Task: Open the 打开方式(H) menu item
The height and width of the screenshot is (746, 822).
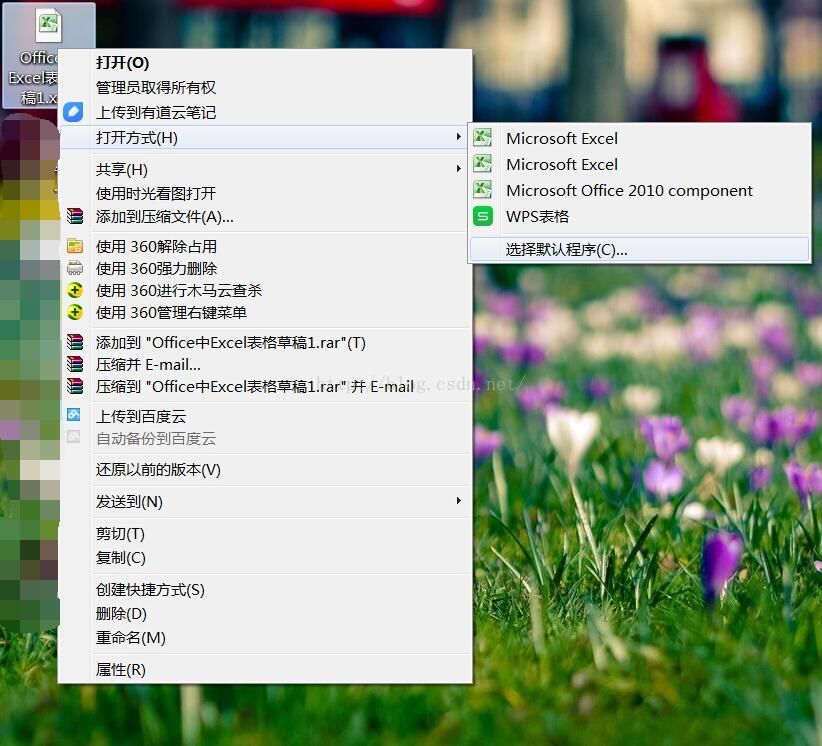Action: pos(266,137)
